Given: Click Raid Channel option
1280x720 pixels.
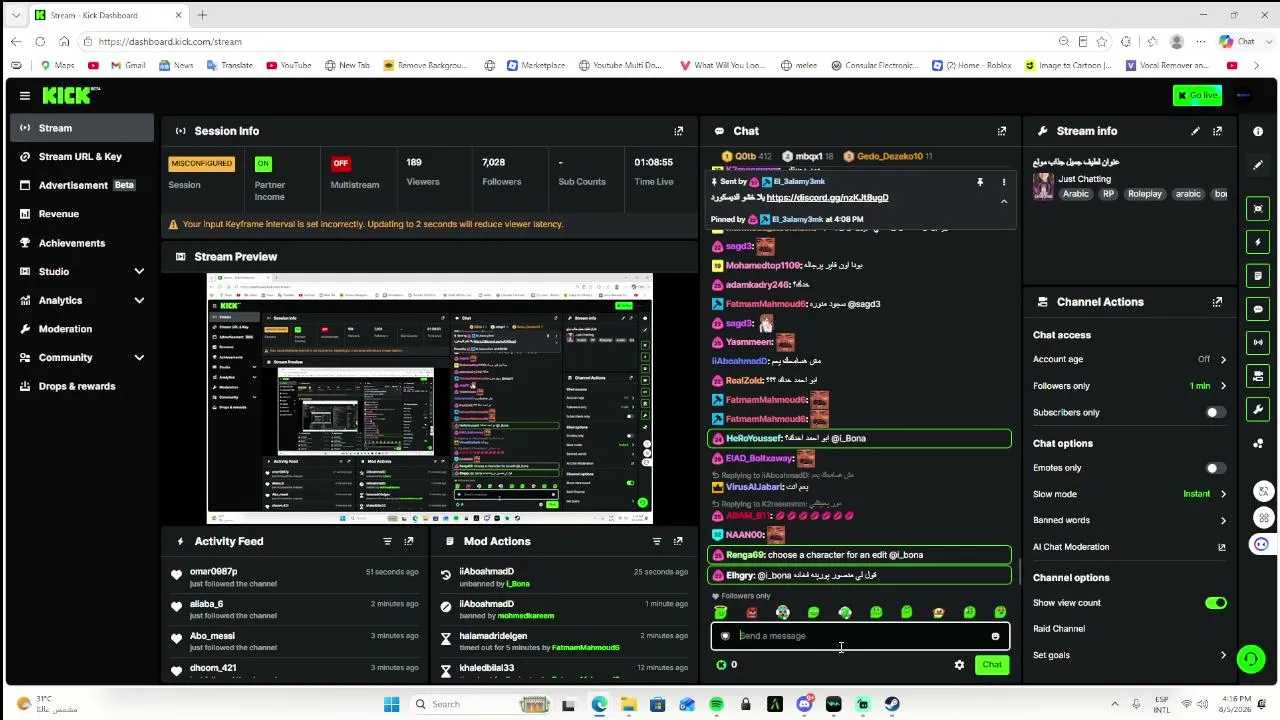Looking at the screenshot, I should coord(1059,629).
